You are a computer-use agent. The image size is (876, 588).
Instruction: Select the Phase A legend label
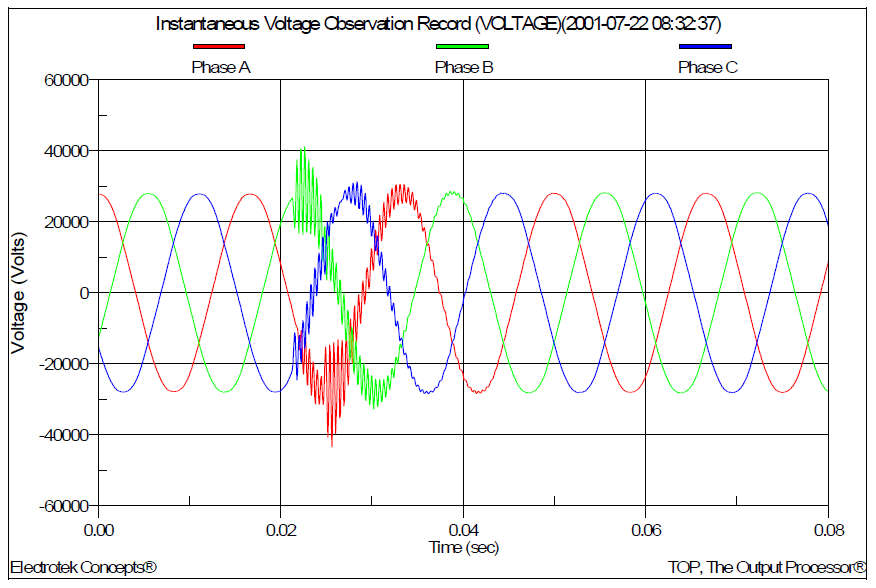tap(220, 68)
